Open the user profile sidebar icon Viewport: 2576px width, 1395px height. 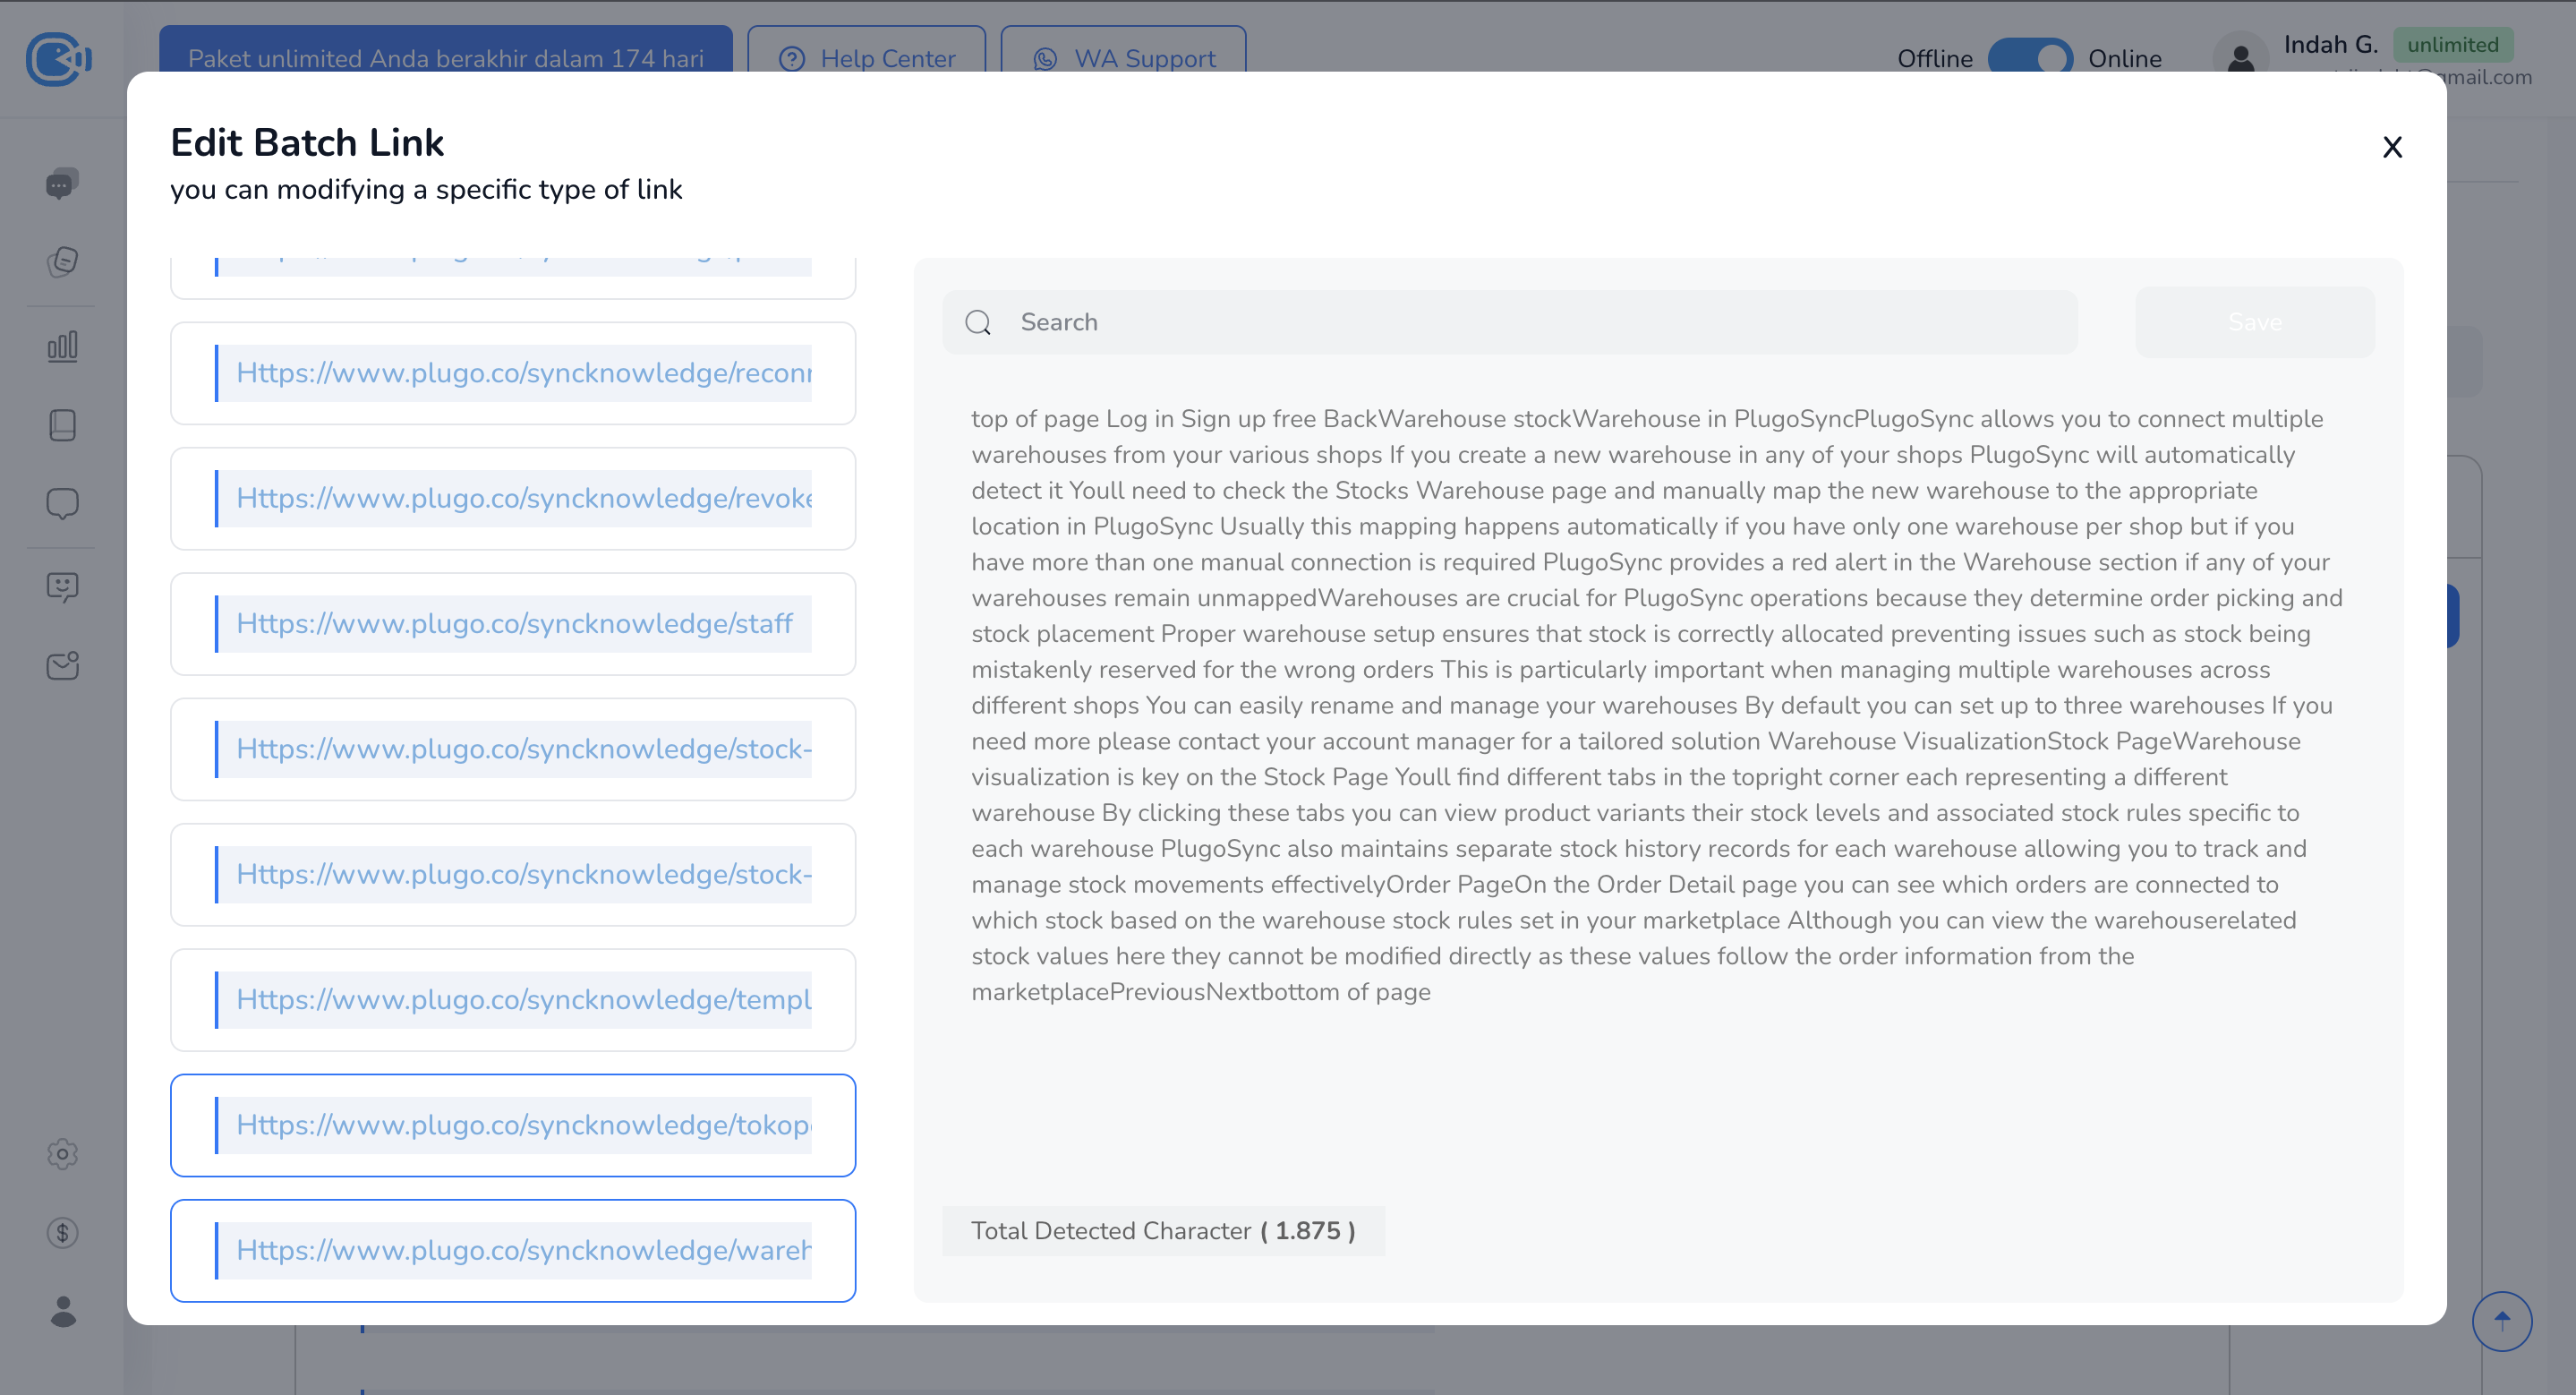click(x=62, y=1311)
